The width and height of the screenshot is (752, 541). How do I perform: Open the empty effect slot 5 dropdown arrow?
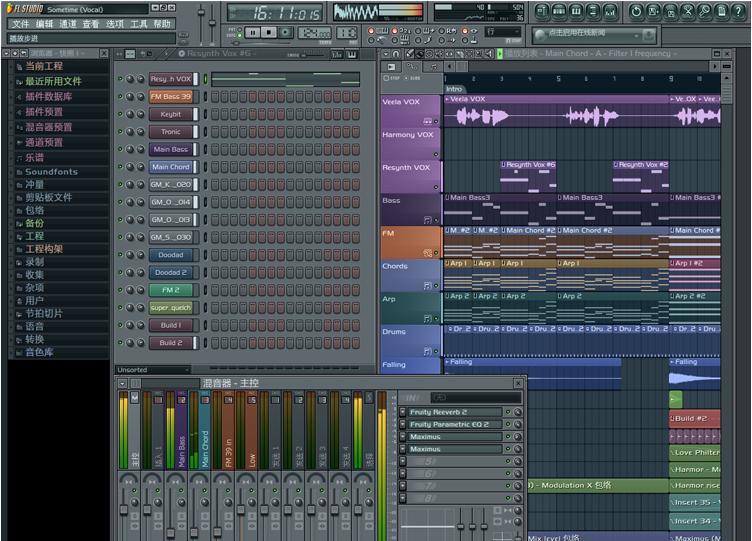click(x=402, y=461)
